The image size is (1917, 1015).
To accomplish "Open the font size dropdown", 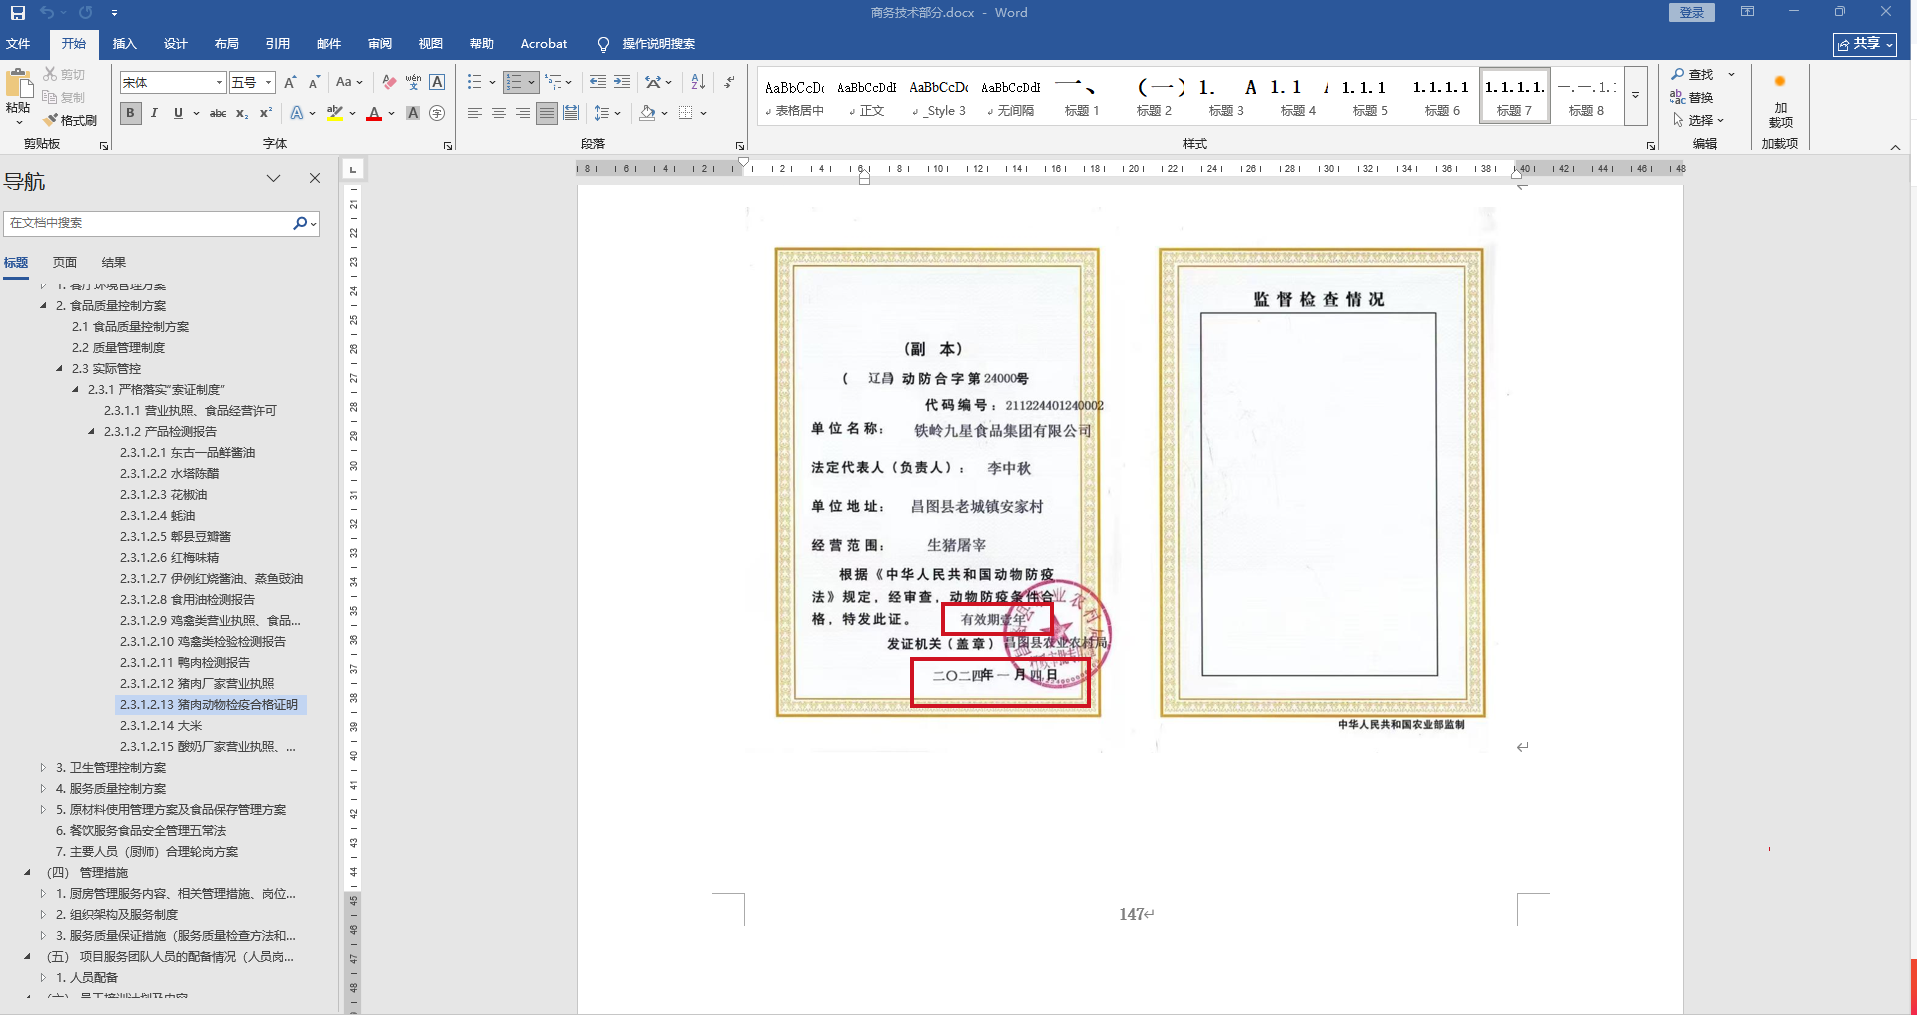I will [268, 82].
